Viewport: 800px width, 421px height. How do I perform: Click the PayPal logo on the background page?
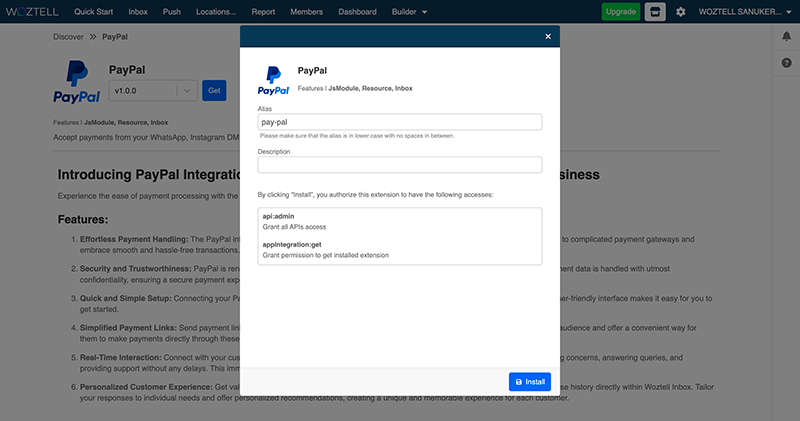(77, 82)
